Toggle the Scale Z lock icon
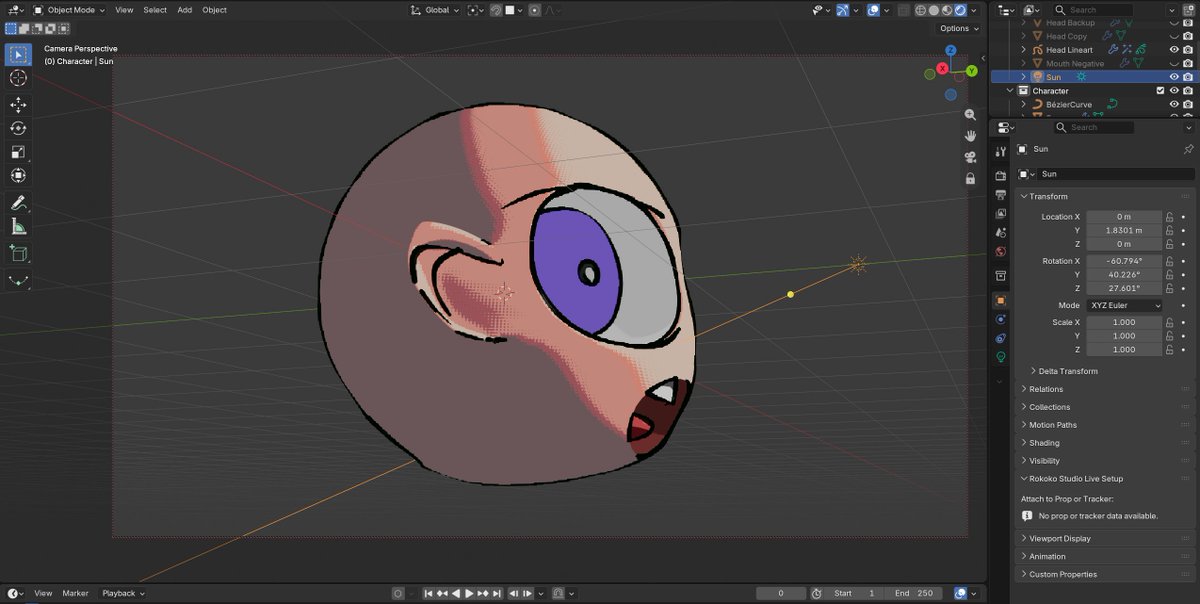 [1169, 350]
